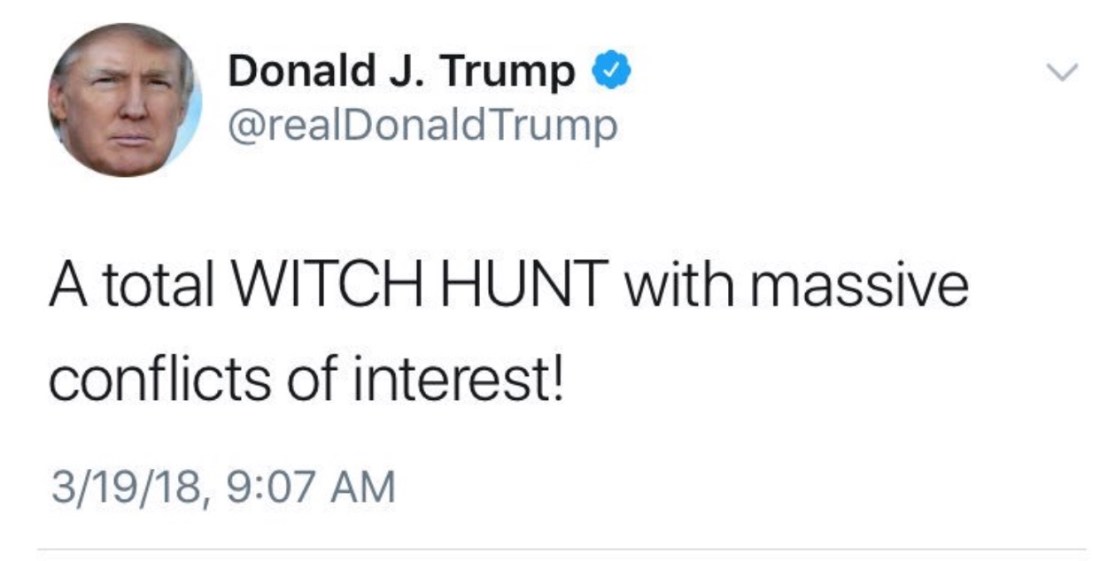Click the date 3/19/18
This screenshot has width=1100, height=561.
point(119,488)
